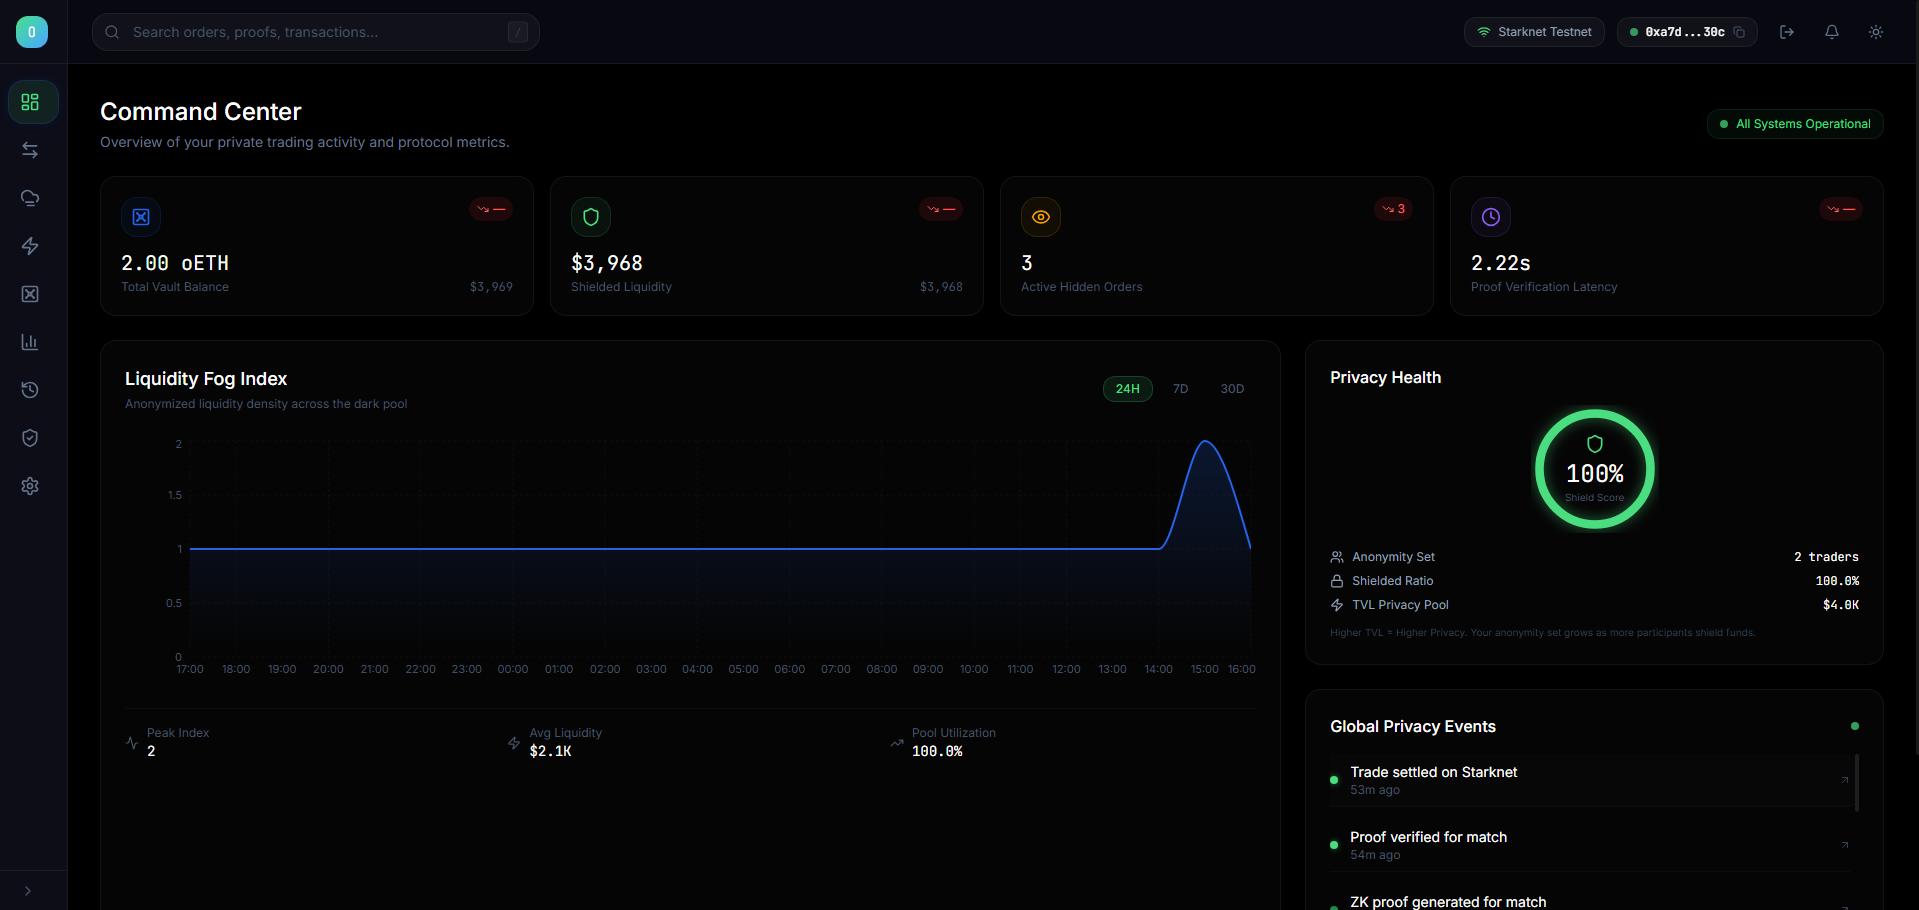Click All Systems Operational status badge
This screenshot has width=1919, height=910.
coord(1795,124)
